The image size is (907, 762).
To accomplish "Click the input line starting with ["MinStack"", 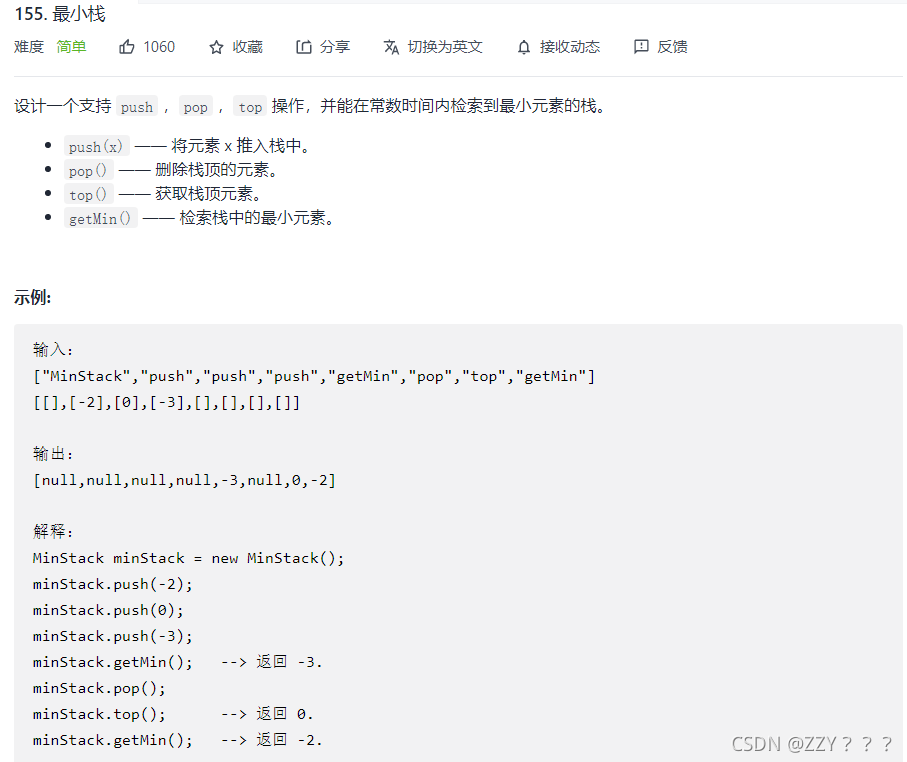I will coord(314,377).
